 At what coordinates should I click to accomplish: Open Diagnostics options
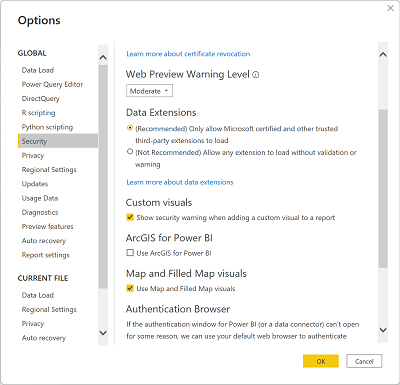coord(40,212)
